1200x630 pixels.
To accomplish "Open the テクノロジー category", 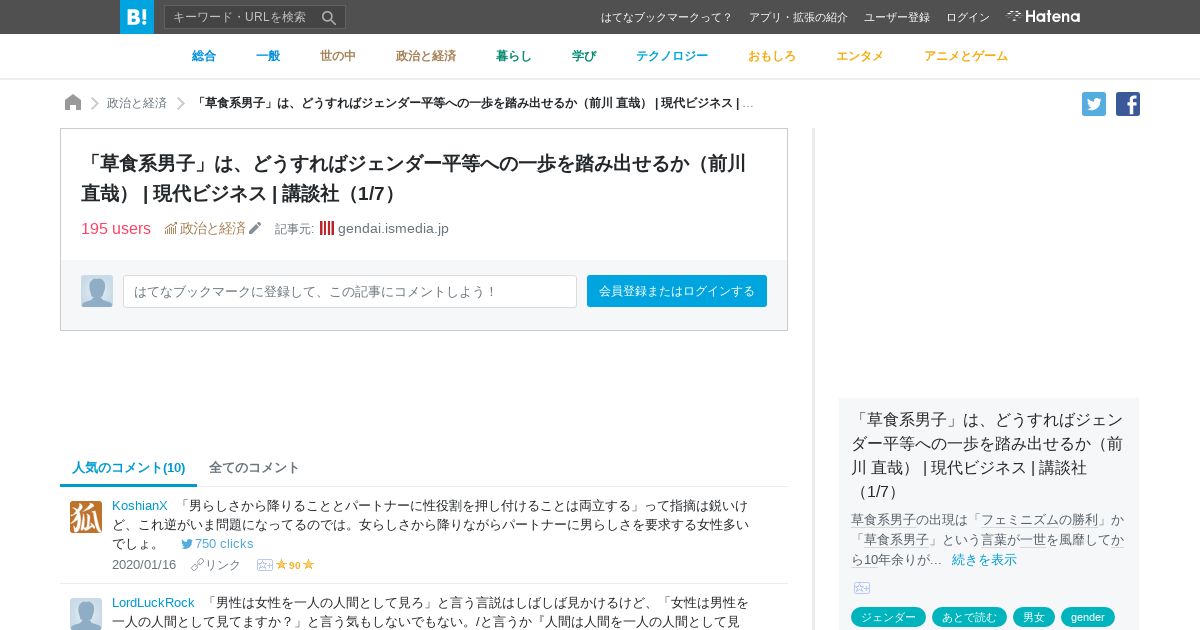I will tap(672, 56).
